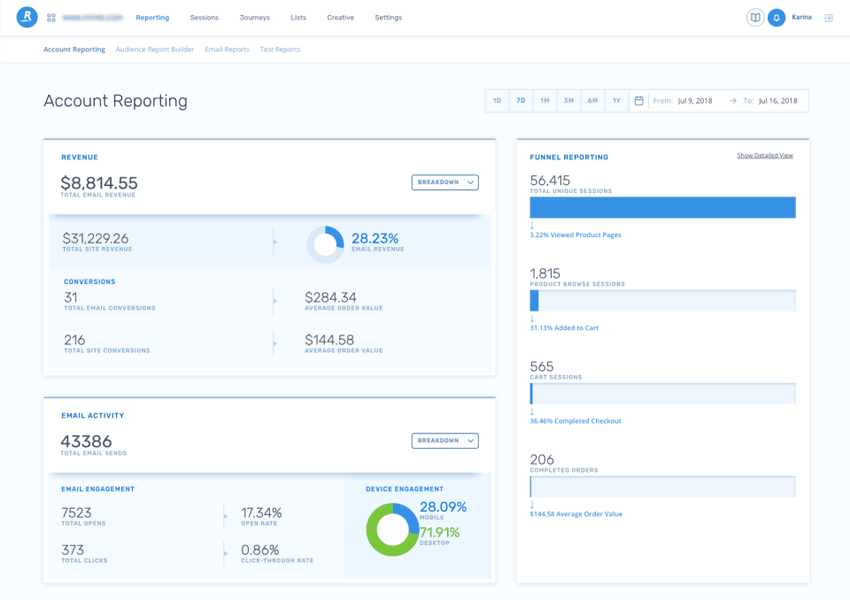Select the 6M time range

[593, 101]
